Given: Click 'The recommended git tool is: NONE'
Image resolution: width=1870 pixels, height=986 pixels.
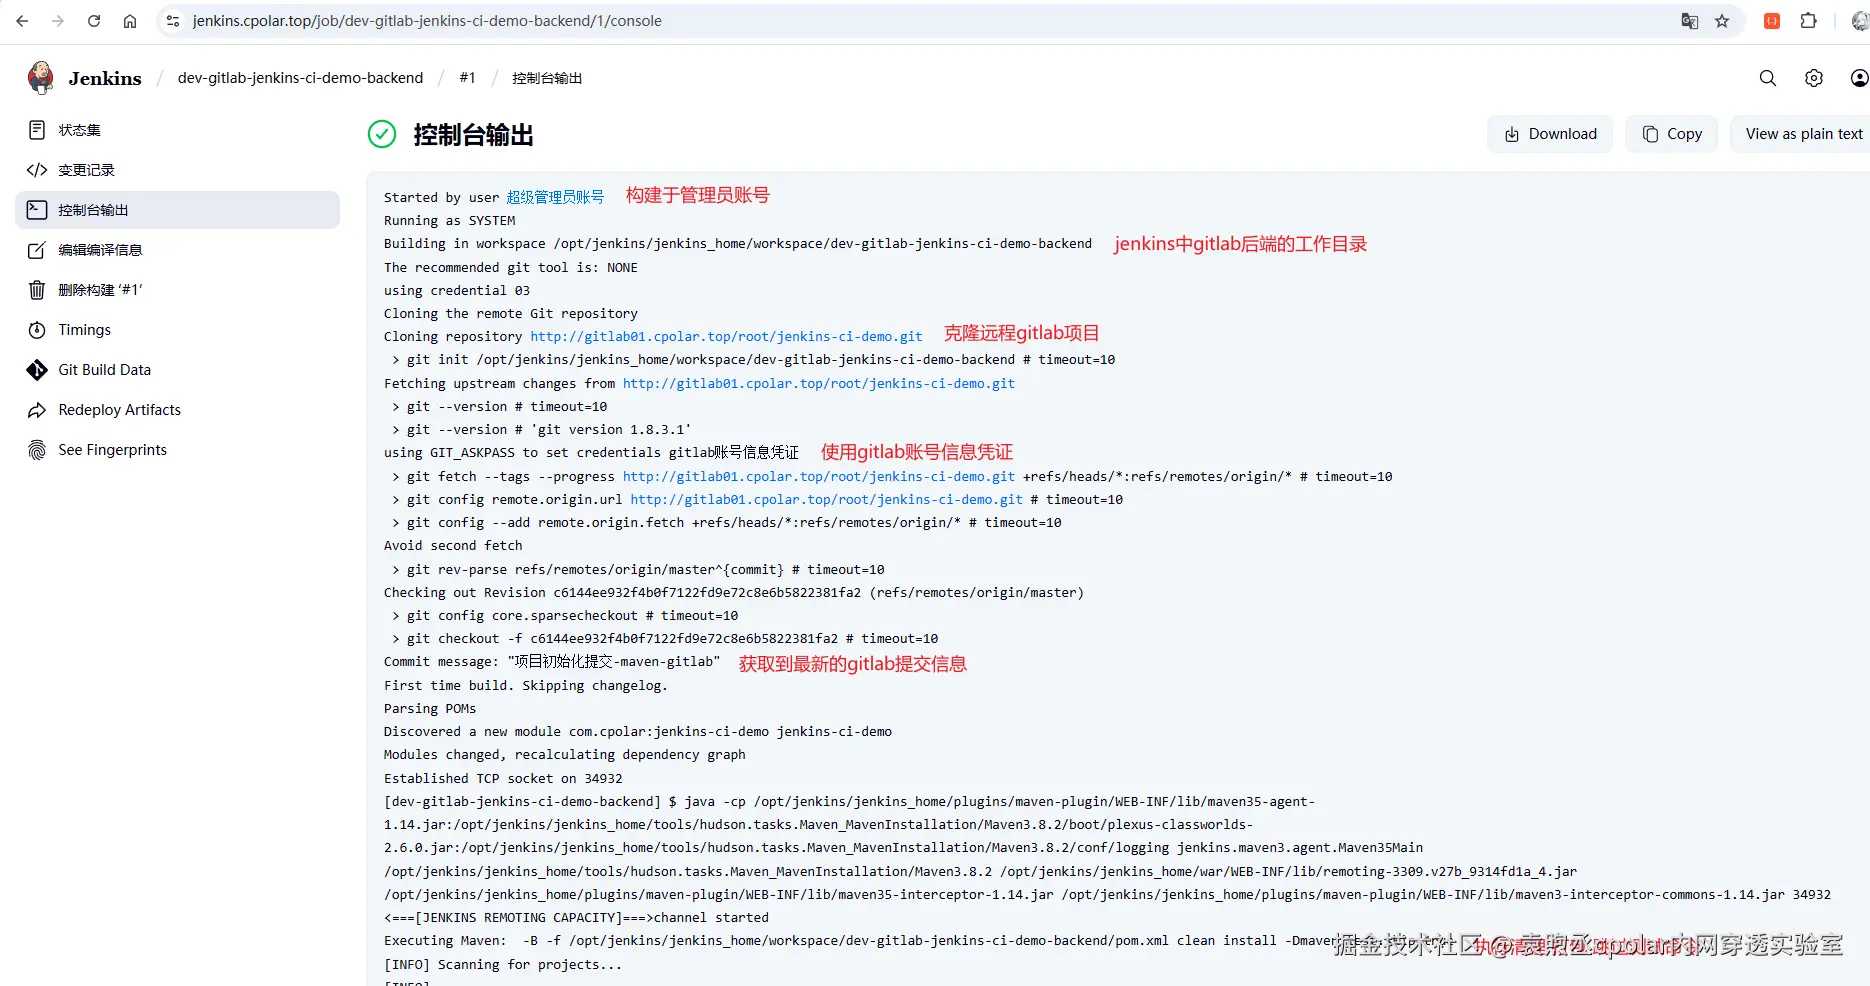Looking at the screenshot, I should (x=511, y=268).
